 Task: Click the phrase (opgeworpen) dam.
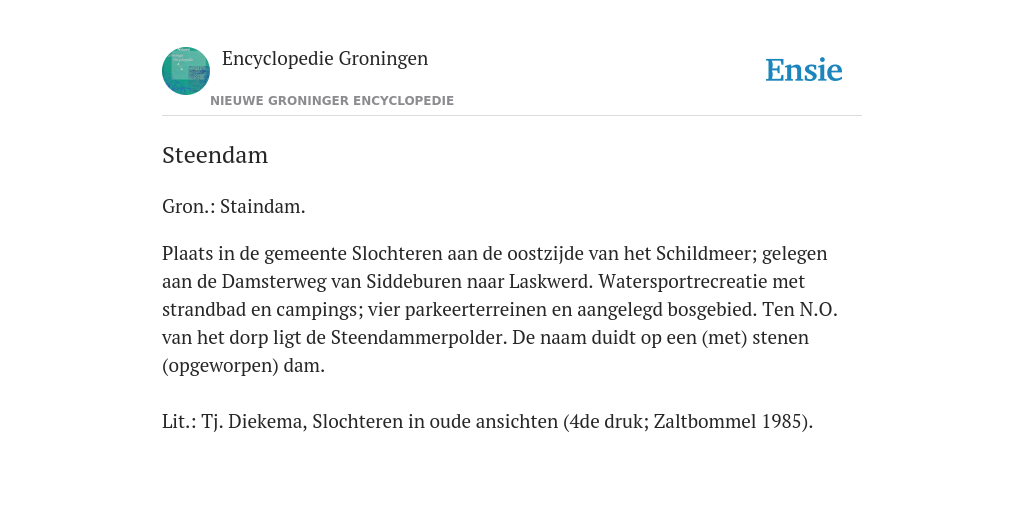click(243, 366)
